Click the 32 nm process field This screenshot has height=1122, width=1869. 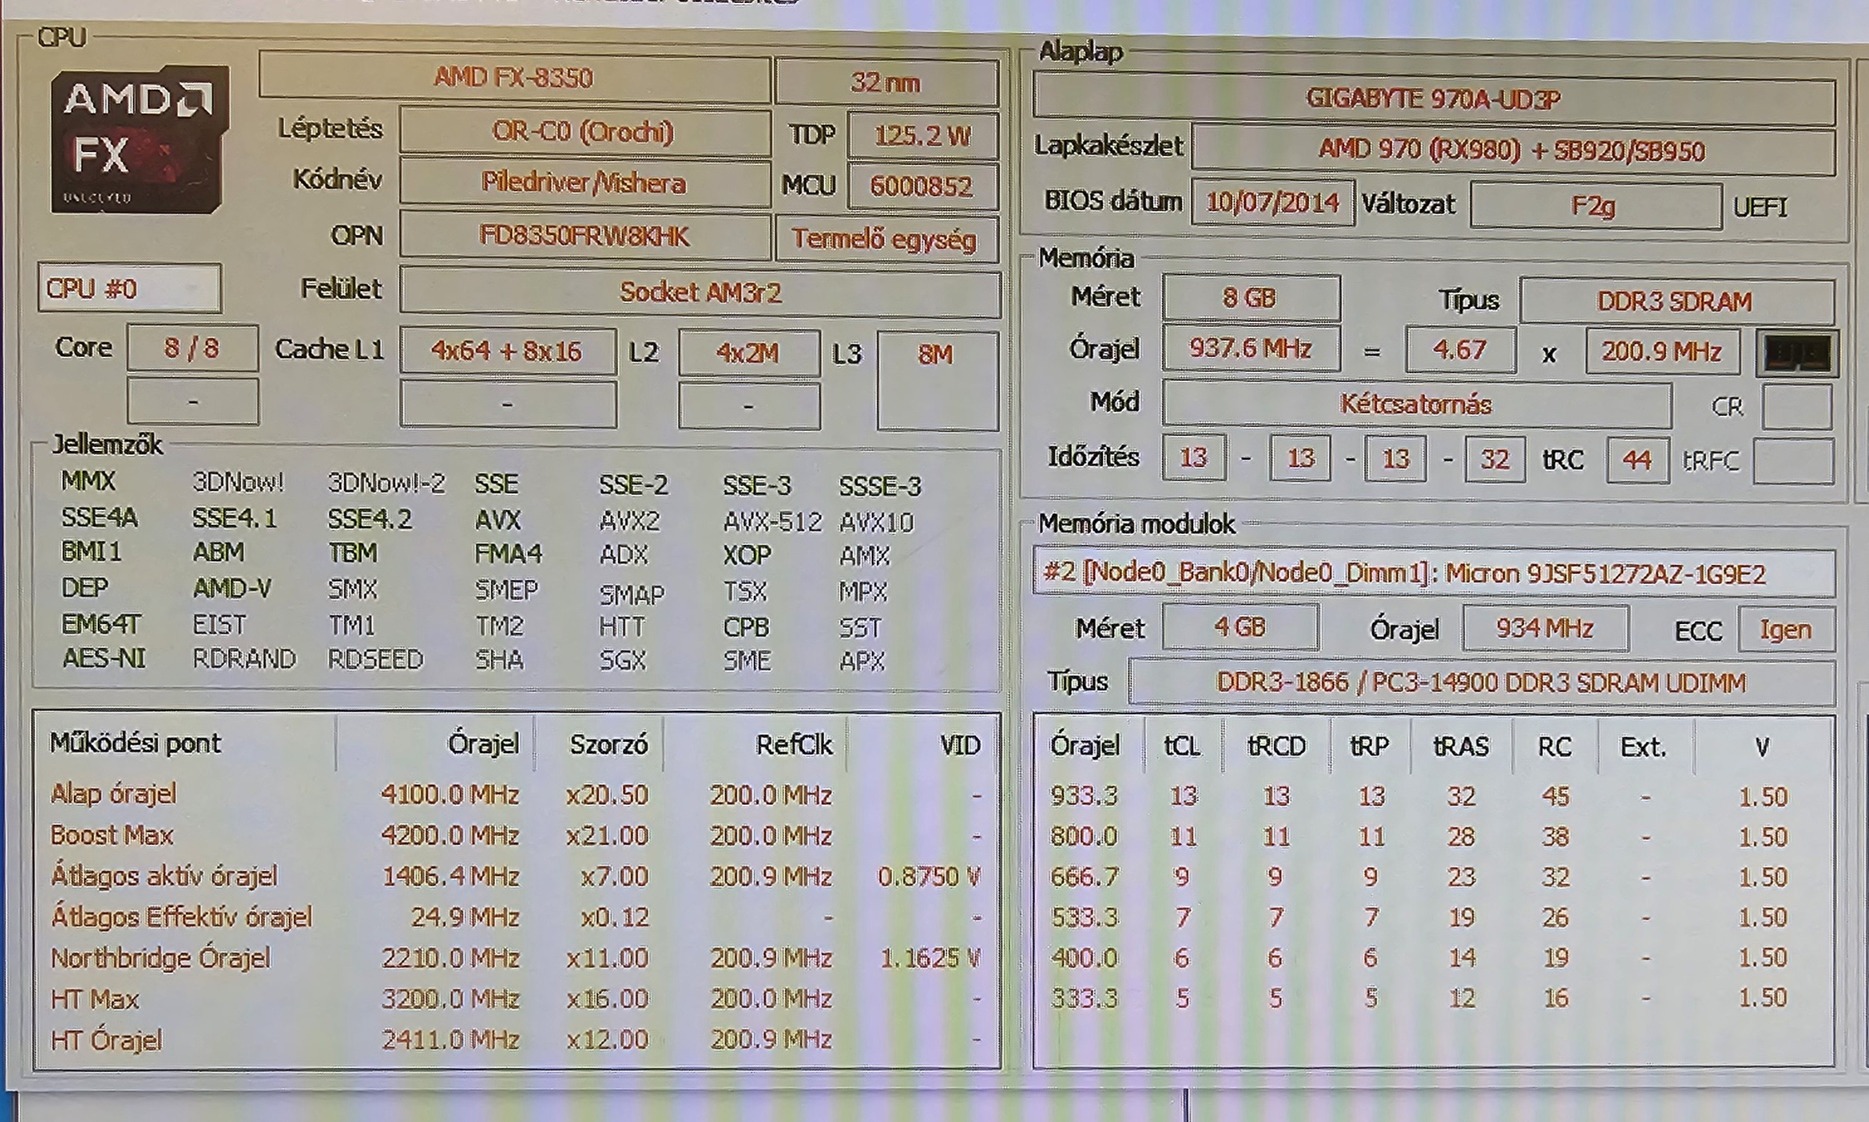(x=886, y=82)
